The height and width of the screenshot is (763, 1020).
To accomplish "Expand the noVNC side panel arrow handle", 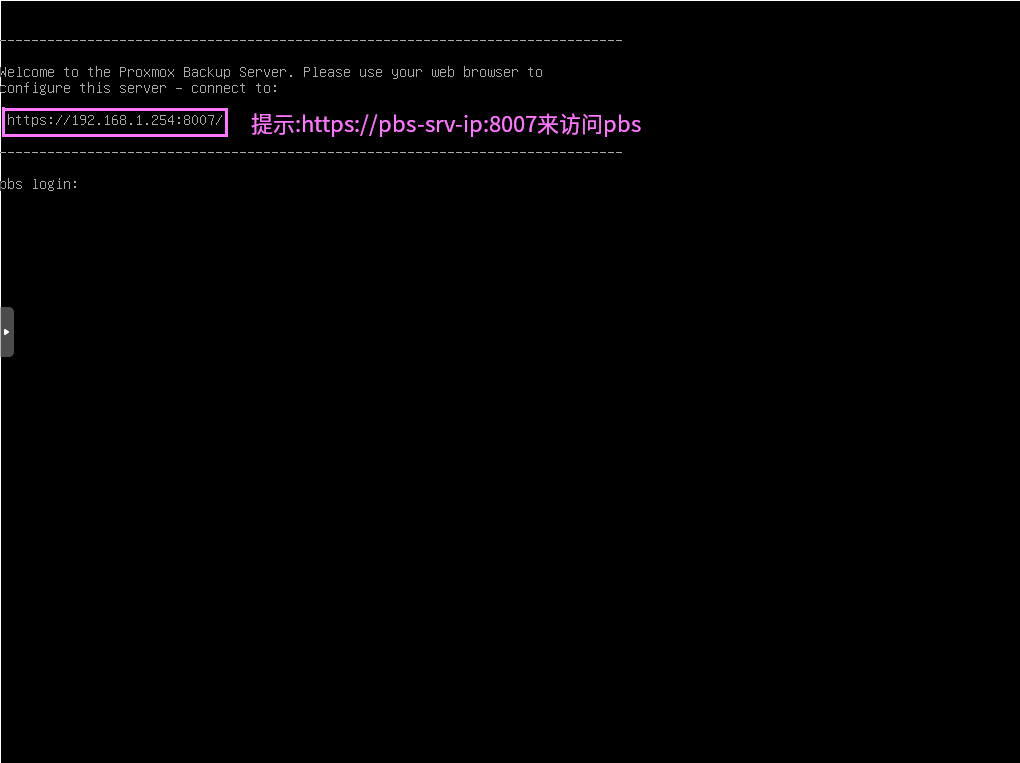I will 7,332.
